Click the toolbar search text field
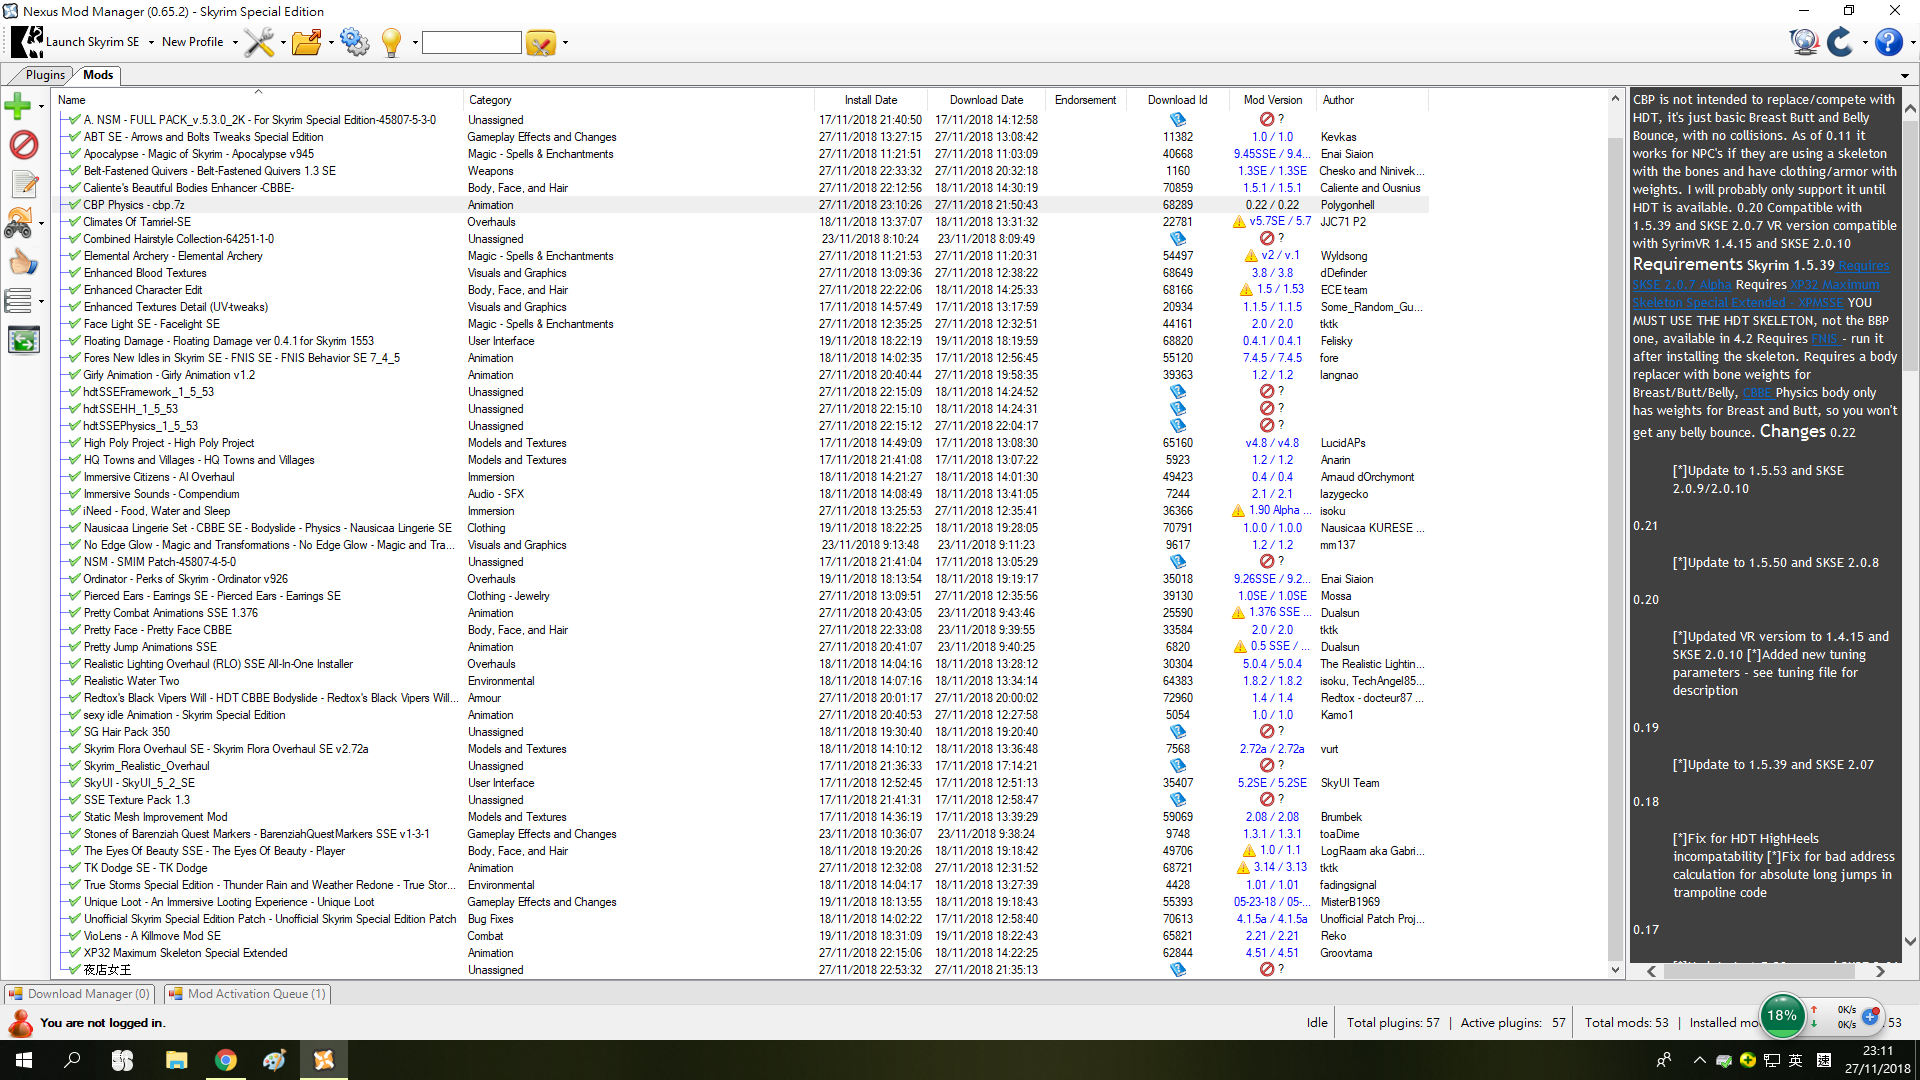 click(x=471, y=43)
